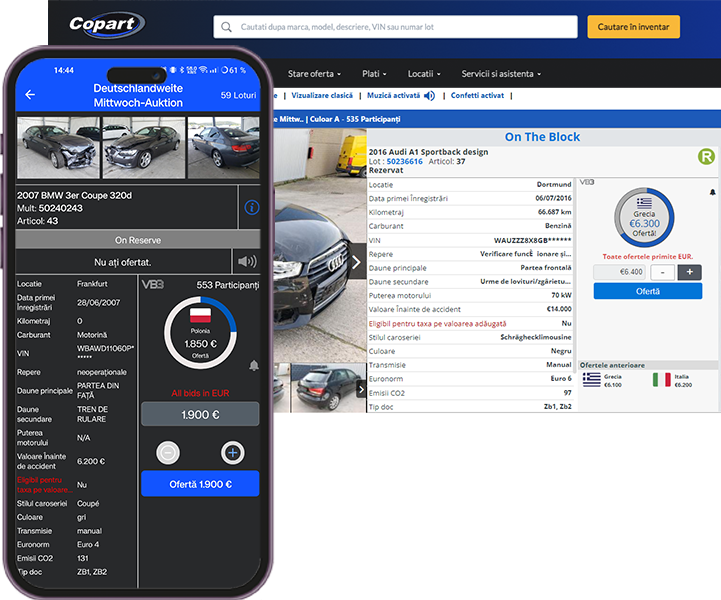Select the Audi rear-view thumbnail
Image resolution: width=721 pixels, height=600 pixels.
tap(326, 387)
